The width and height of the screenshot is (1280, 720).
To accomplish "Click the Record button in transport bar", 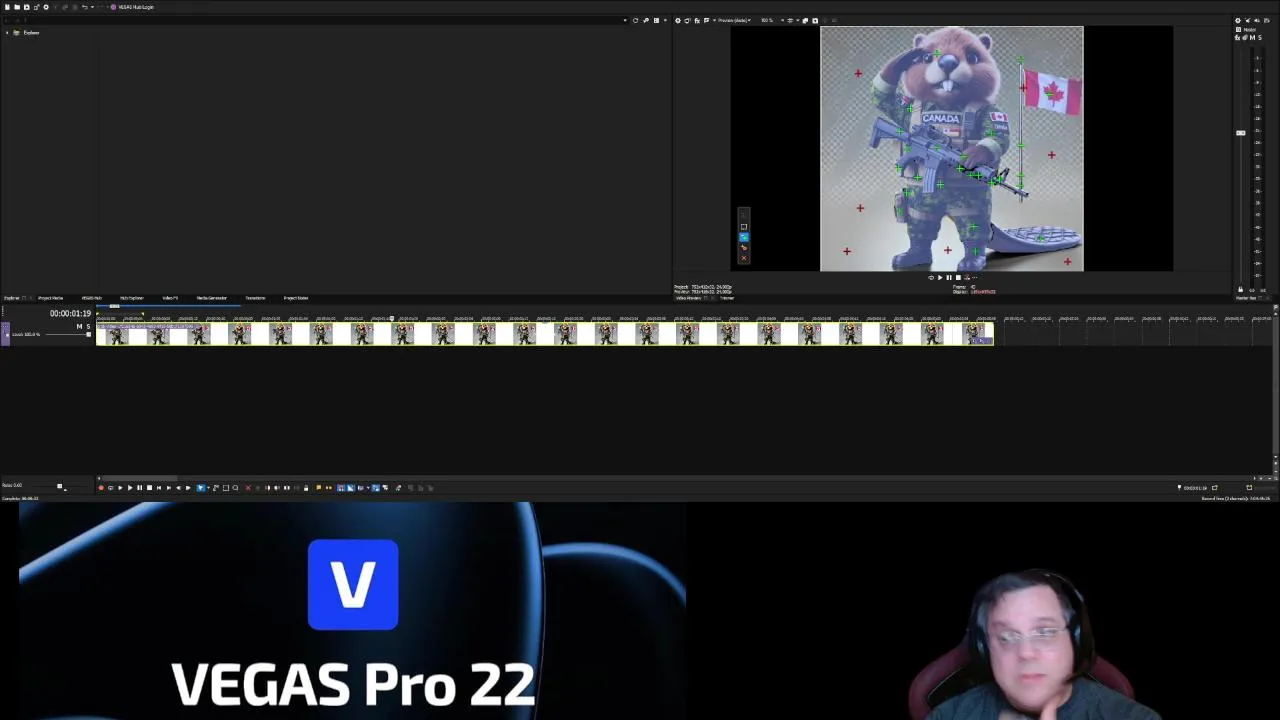I will (x=101, y=488).
